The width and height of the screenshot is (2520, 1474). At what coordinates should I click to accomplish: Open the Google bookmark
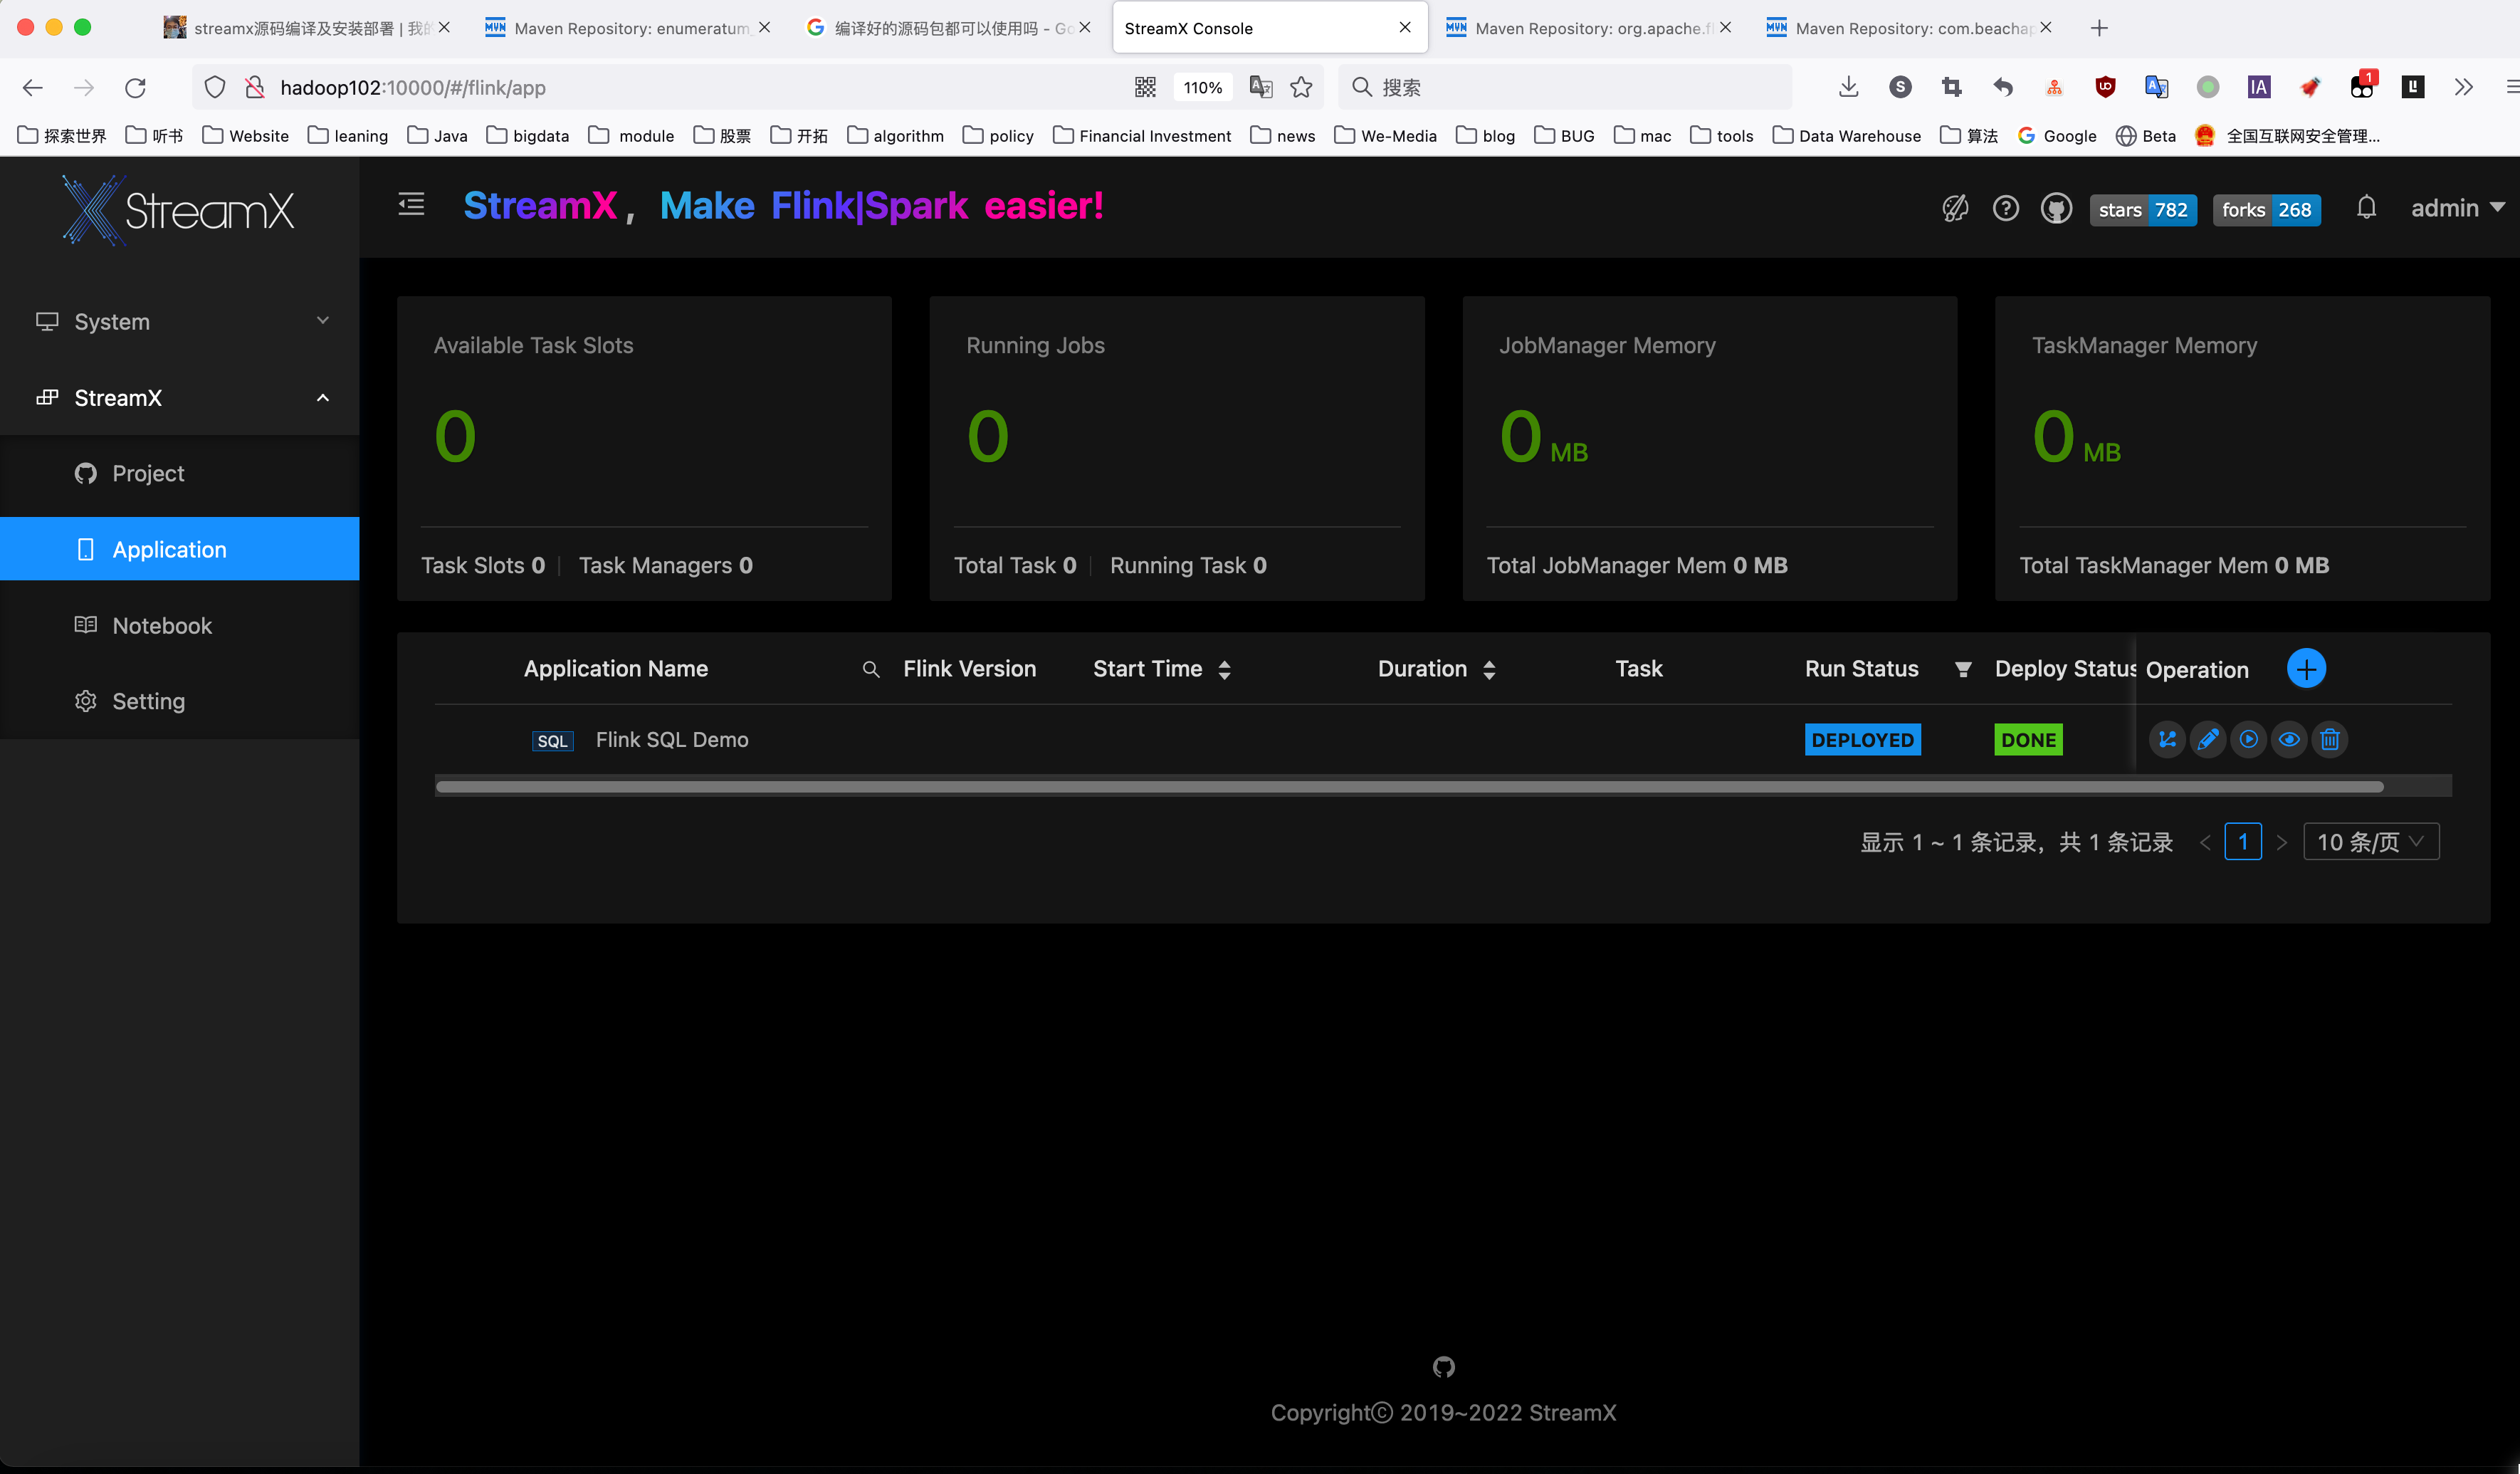click(x=2057, y=136)
